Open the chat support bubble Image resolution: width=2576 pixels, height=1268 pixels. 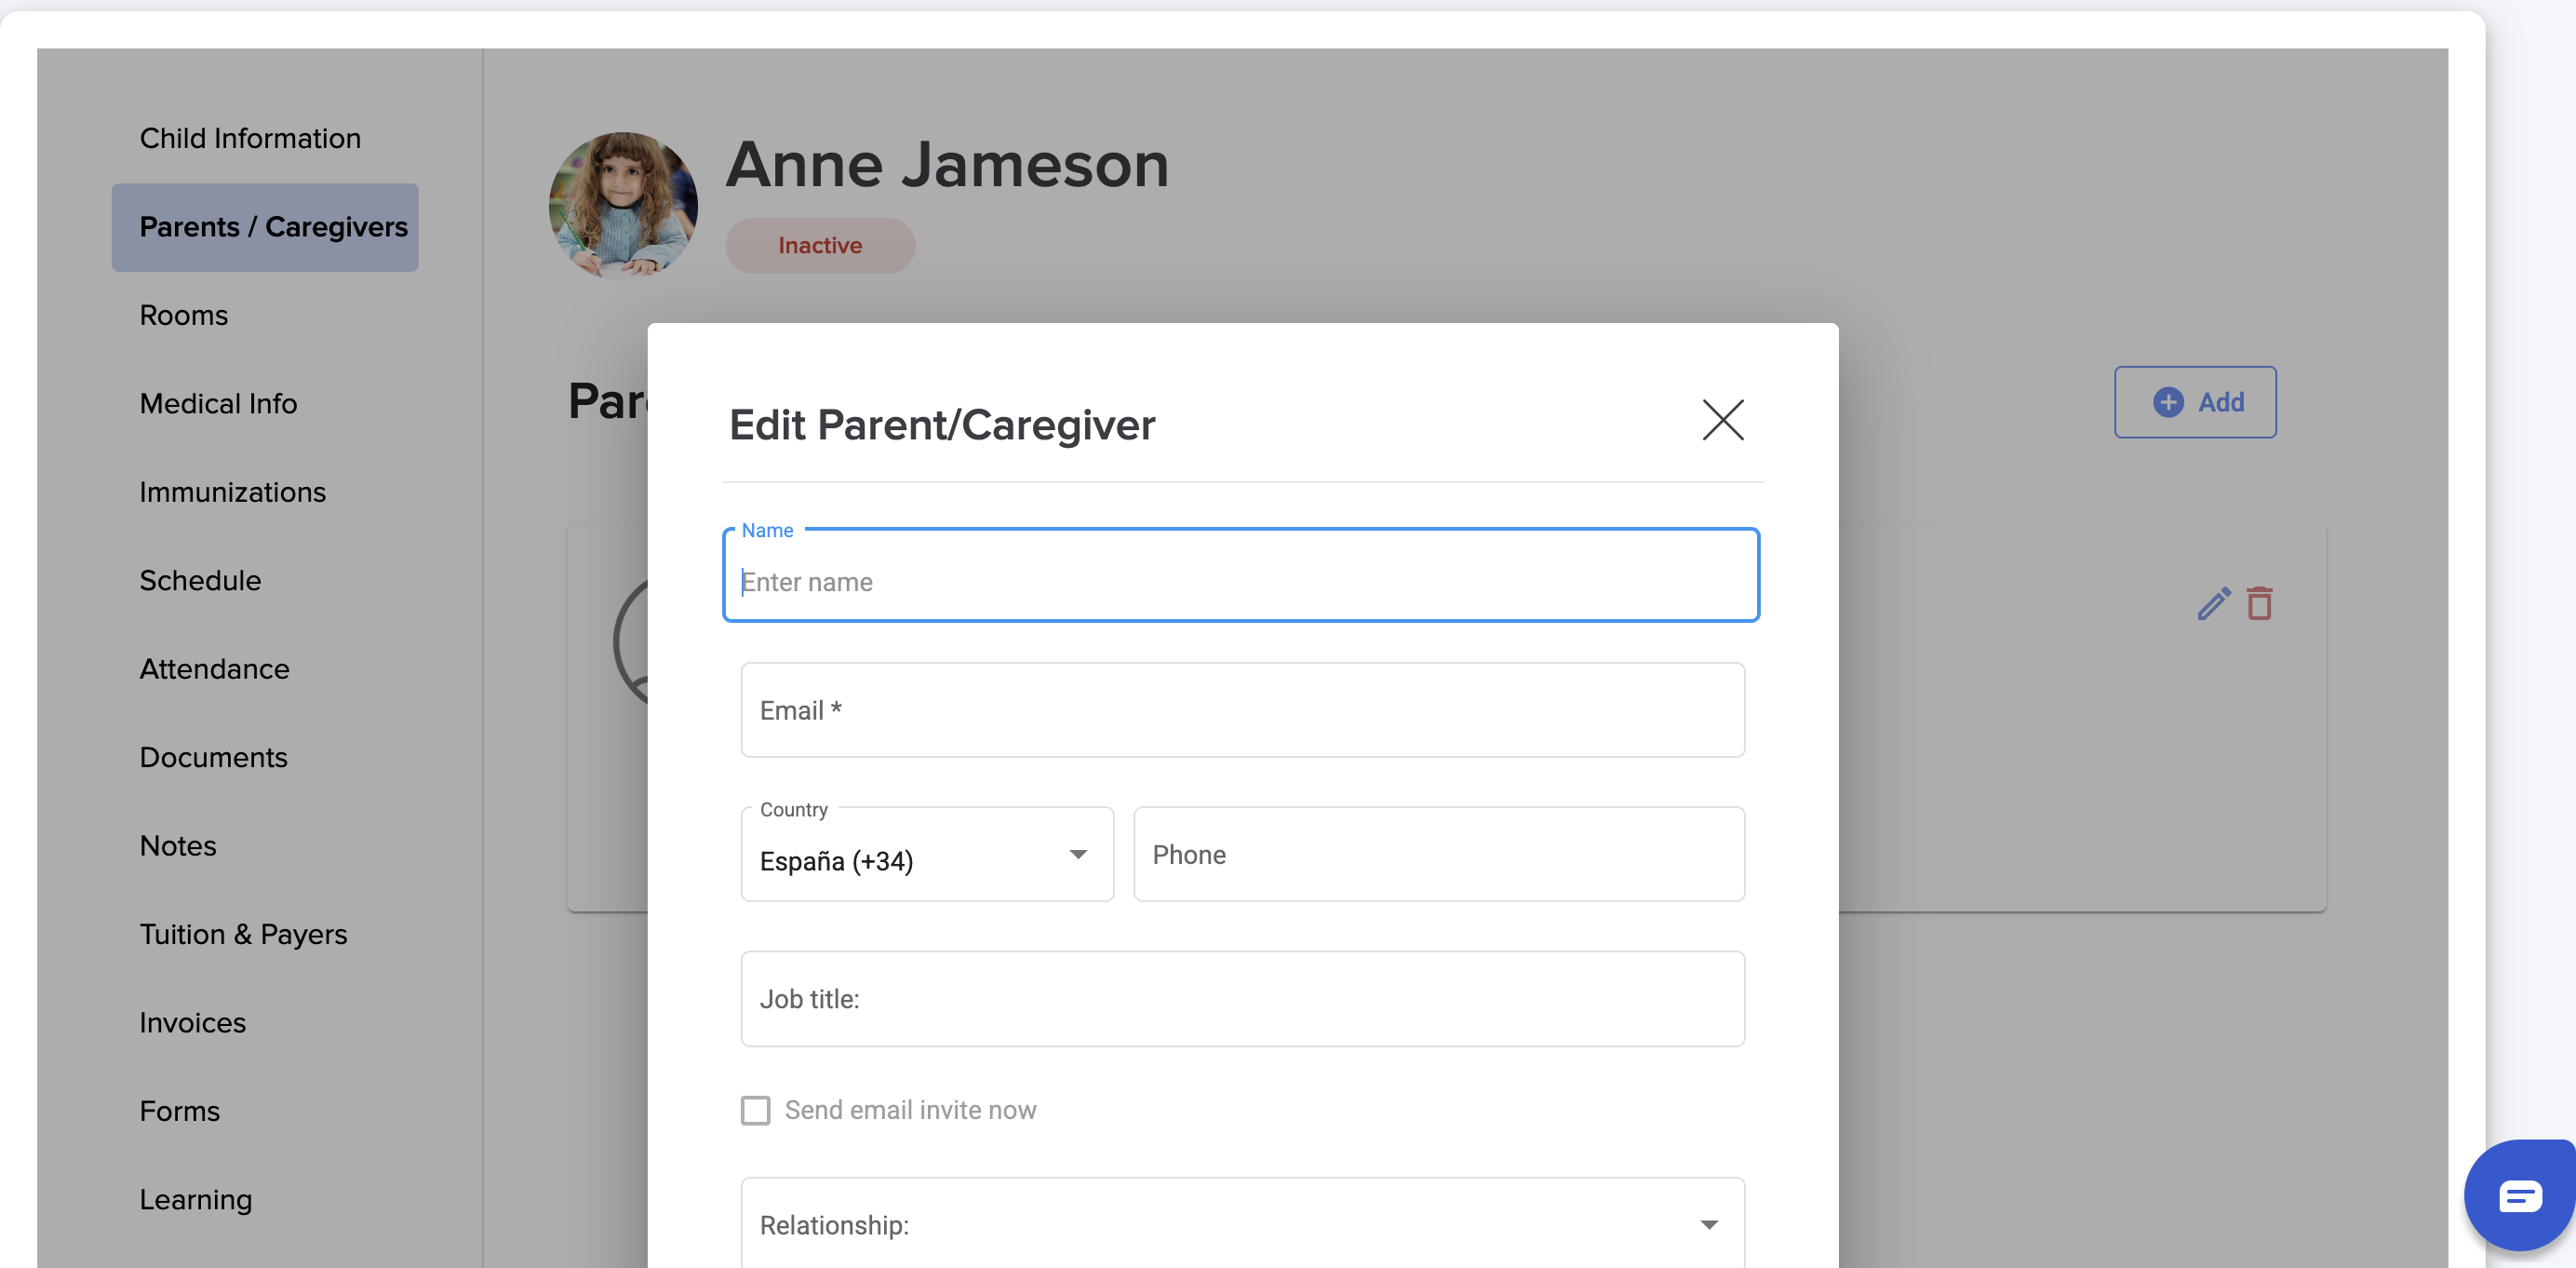(2518, 1195)
